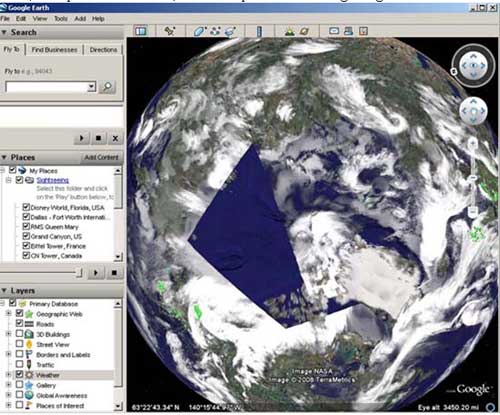This screenshot has width=500, height=415.
Task: Click the Print icon in toolbar
Action: (x=348, y=31)
